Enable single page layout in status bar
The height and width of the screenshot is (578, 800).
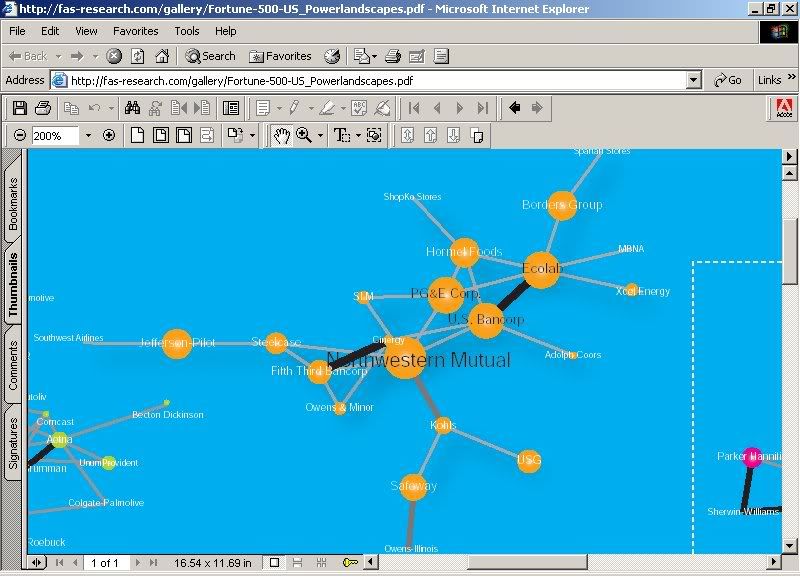point(274,563)
